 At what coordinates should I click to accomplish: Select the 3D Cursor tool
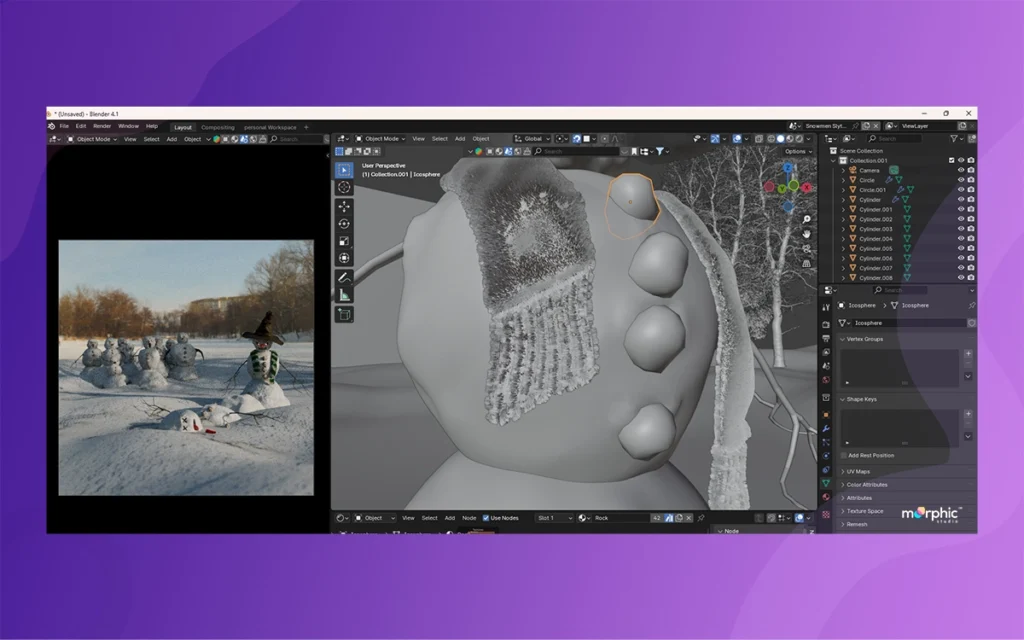(x=344, y=187)
